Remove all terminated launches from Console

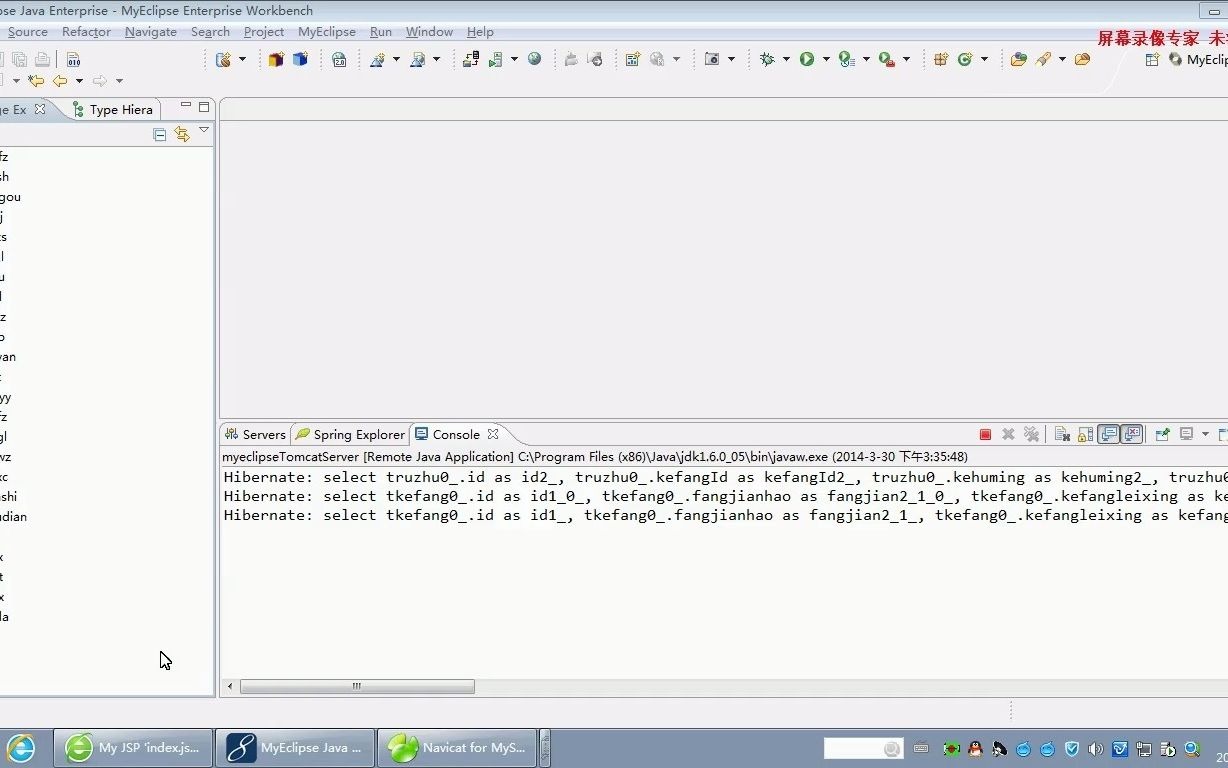(x=1032, y=434)
